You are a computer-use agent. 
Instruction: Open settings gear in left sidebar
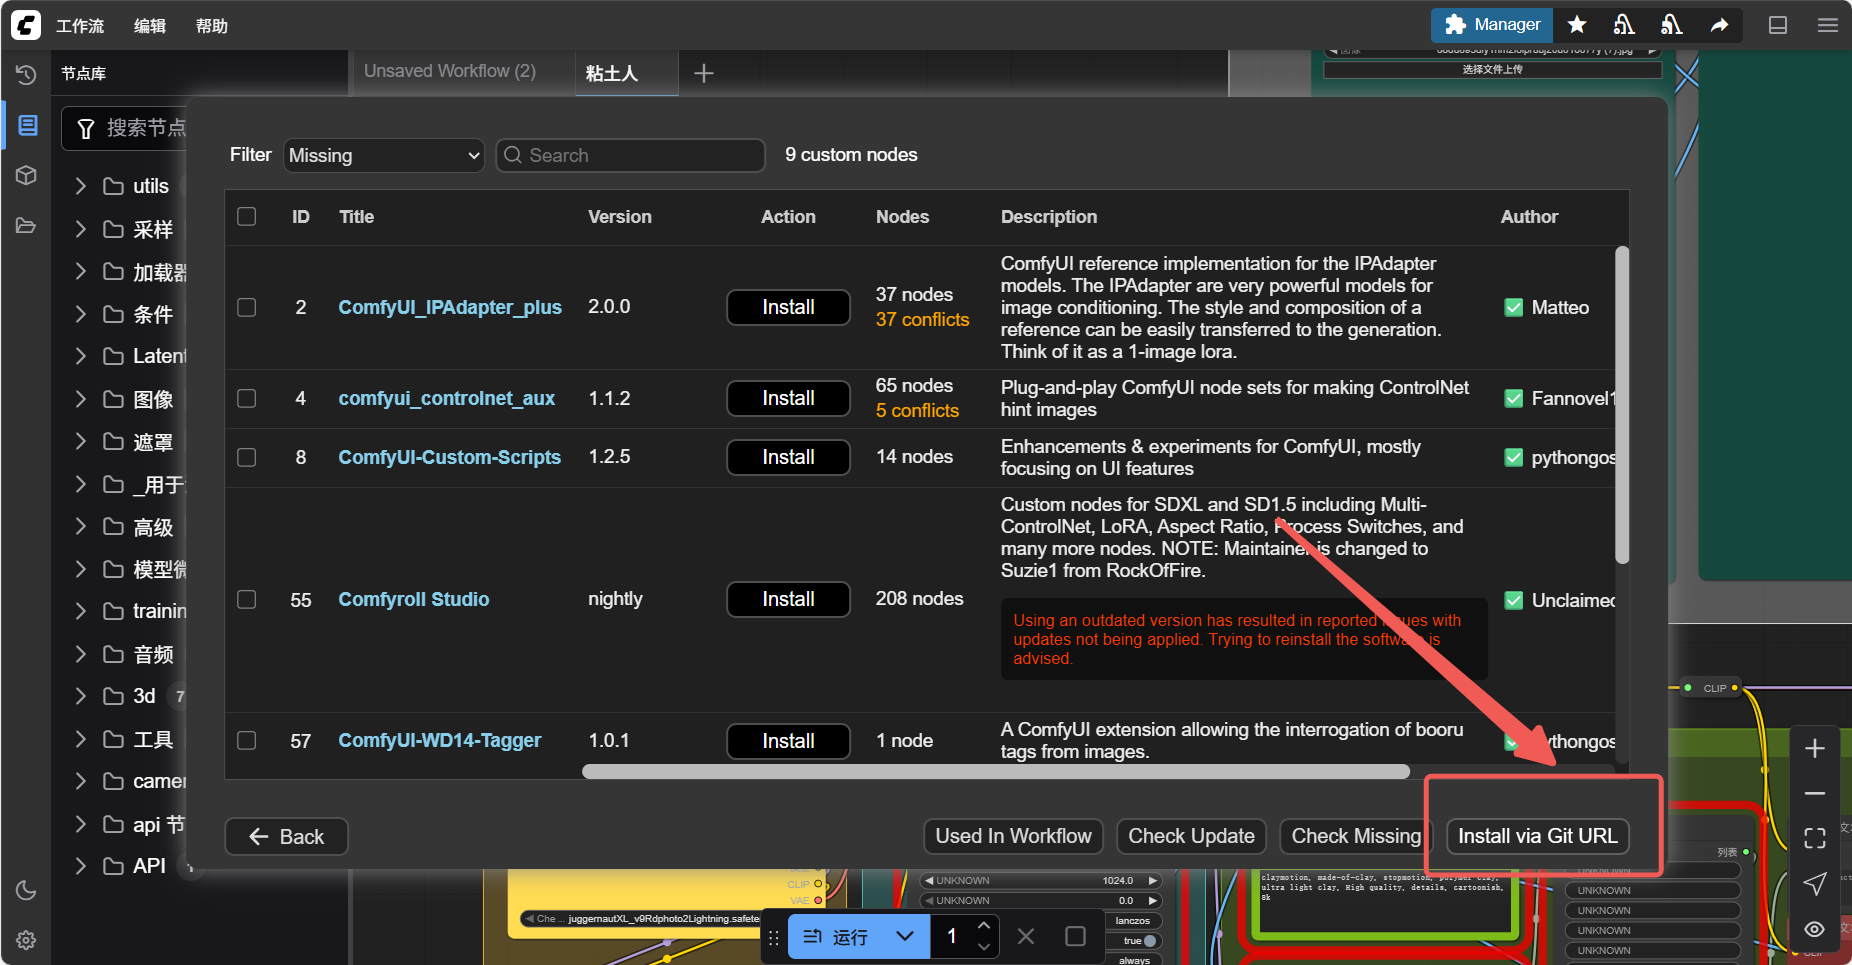[x=26, y=940]
